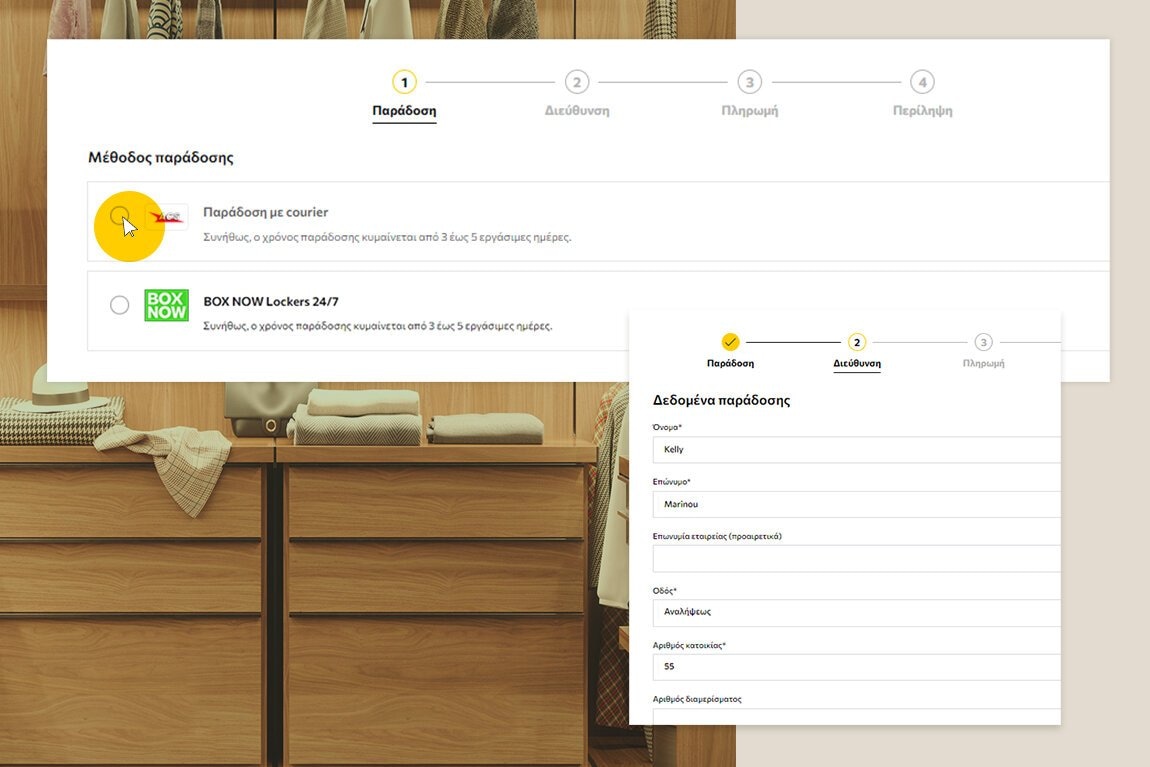The image size is (1150, 767).
Task: Click the Επώνυμο field containing Marinou
Action: coord(856,504)
